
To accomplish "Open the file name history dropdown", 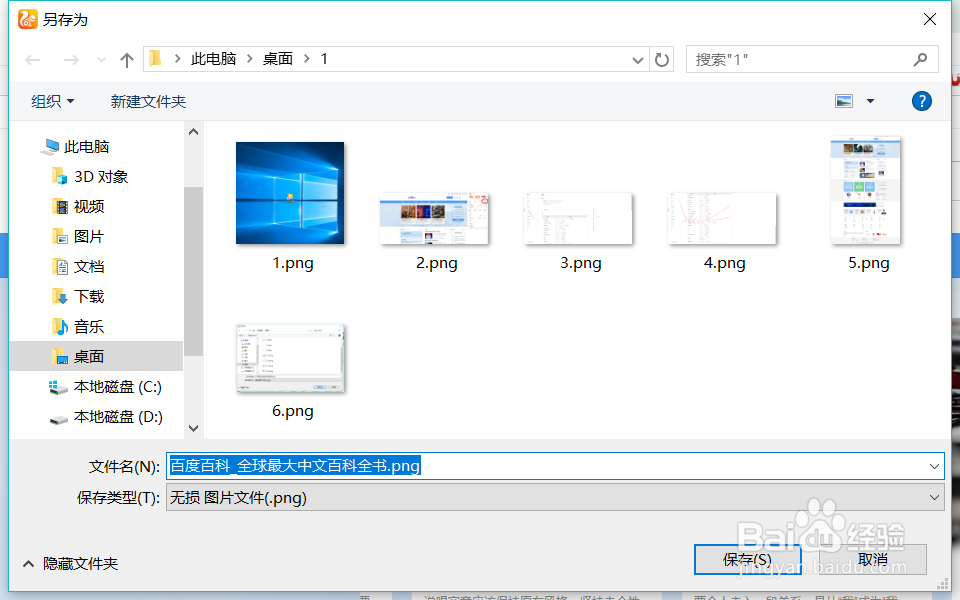I will point(934,466).
